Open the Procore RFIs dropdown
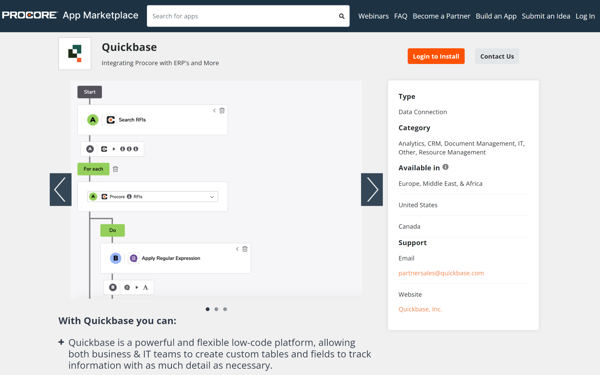600x375 pixels. coord(153,197)
